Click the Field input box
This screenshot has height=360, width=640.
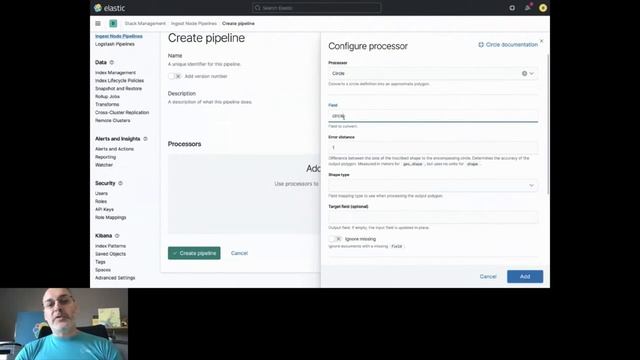pyautogui.click(x=433, y=116)
